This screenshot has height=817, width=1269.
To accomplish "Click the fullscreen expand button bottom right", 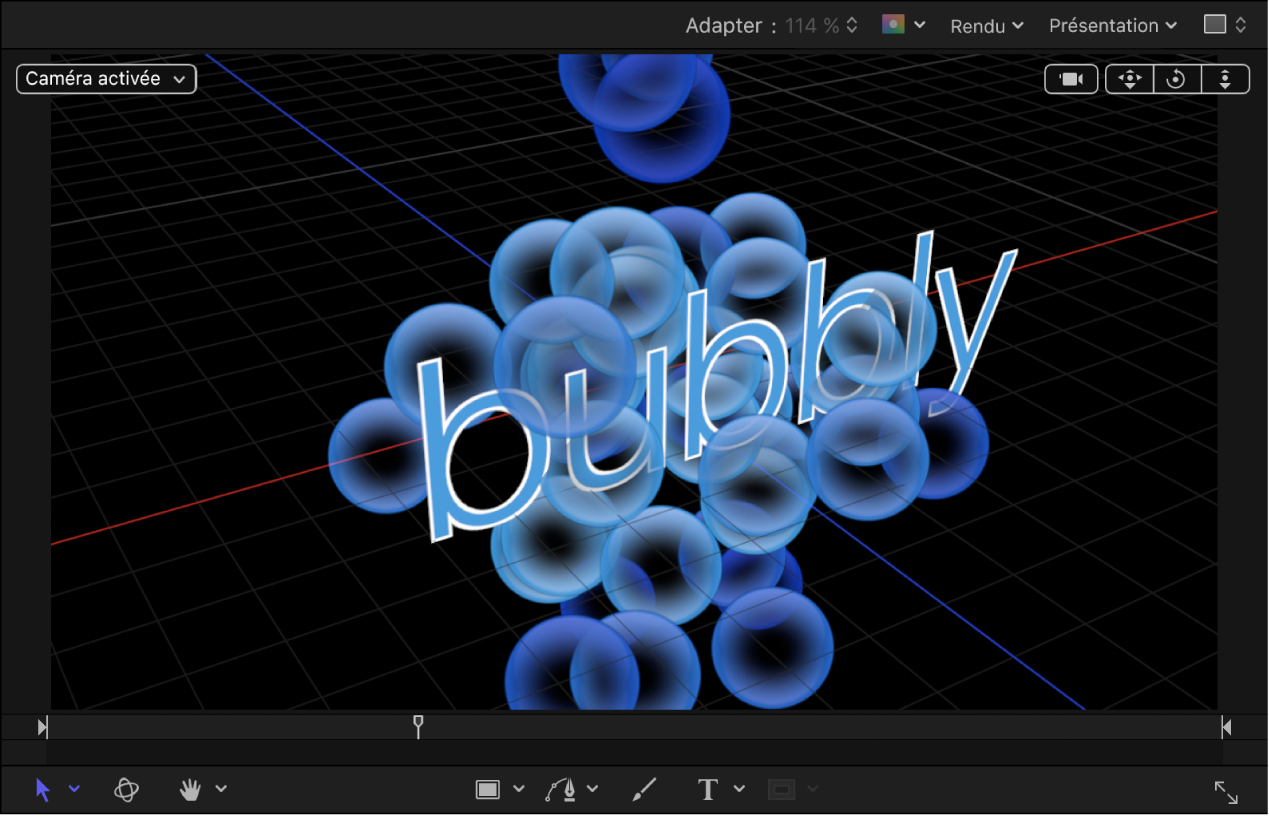I will [x=1227, y=792].
